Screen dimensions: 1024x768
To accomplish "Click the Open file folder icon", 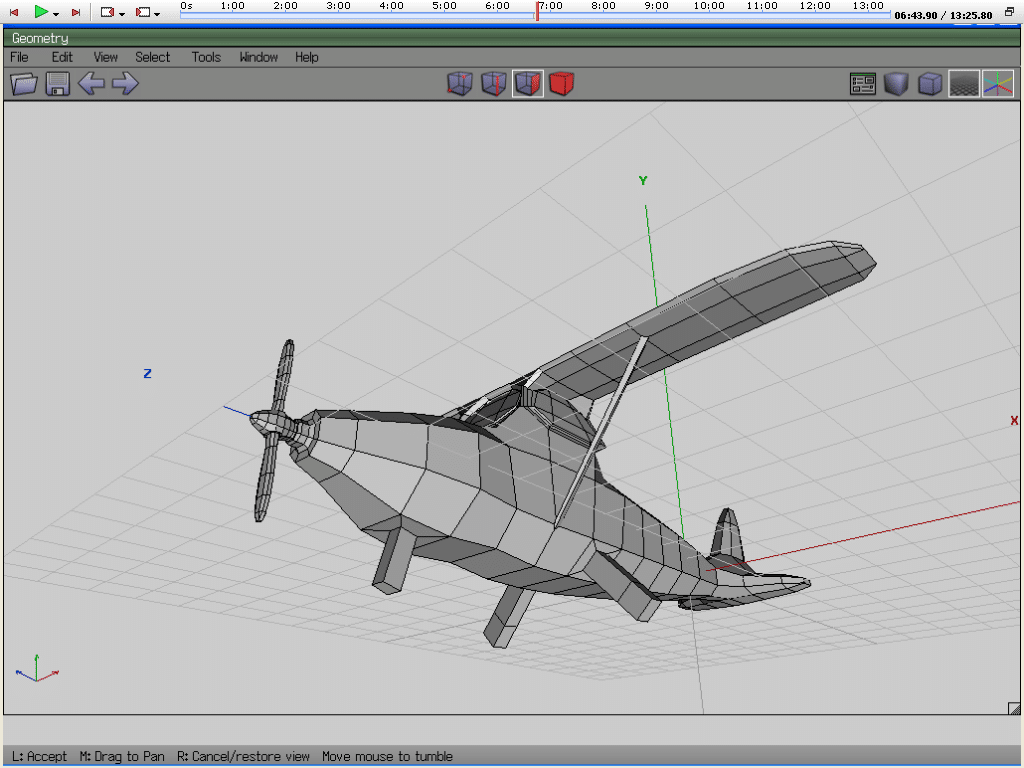I will tap(24, 84).
